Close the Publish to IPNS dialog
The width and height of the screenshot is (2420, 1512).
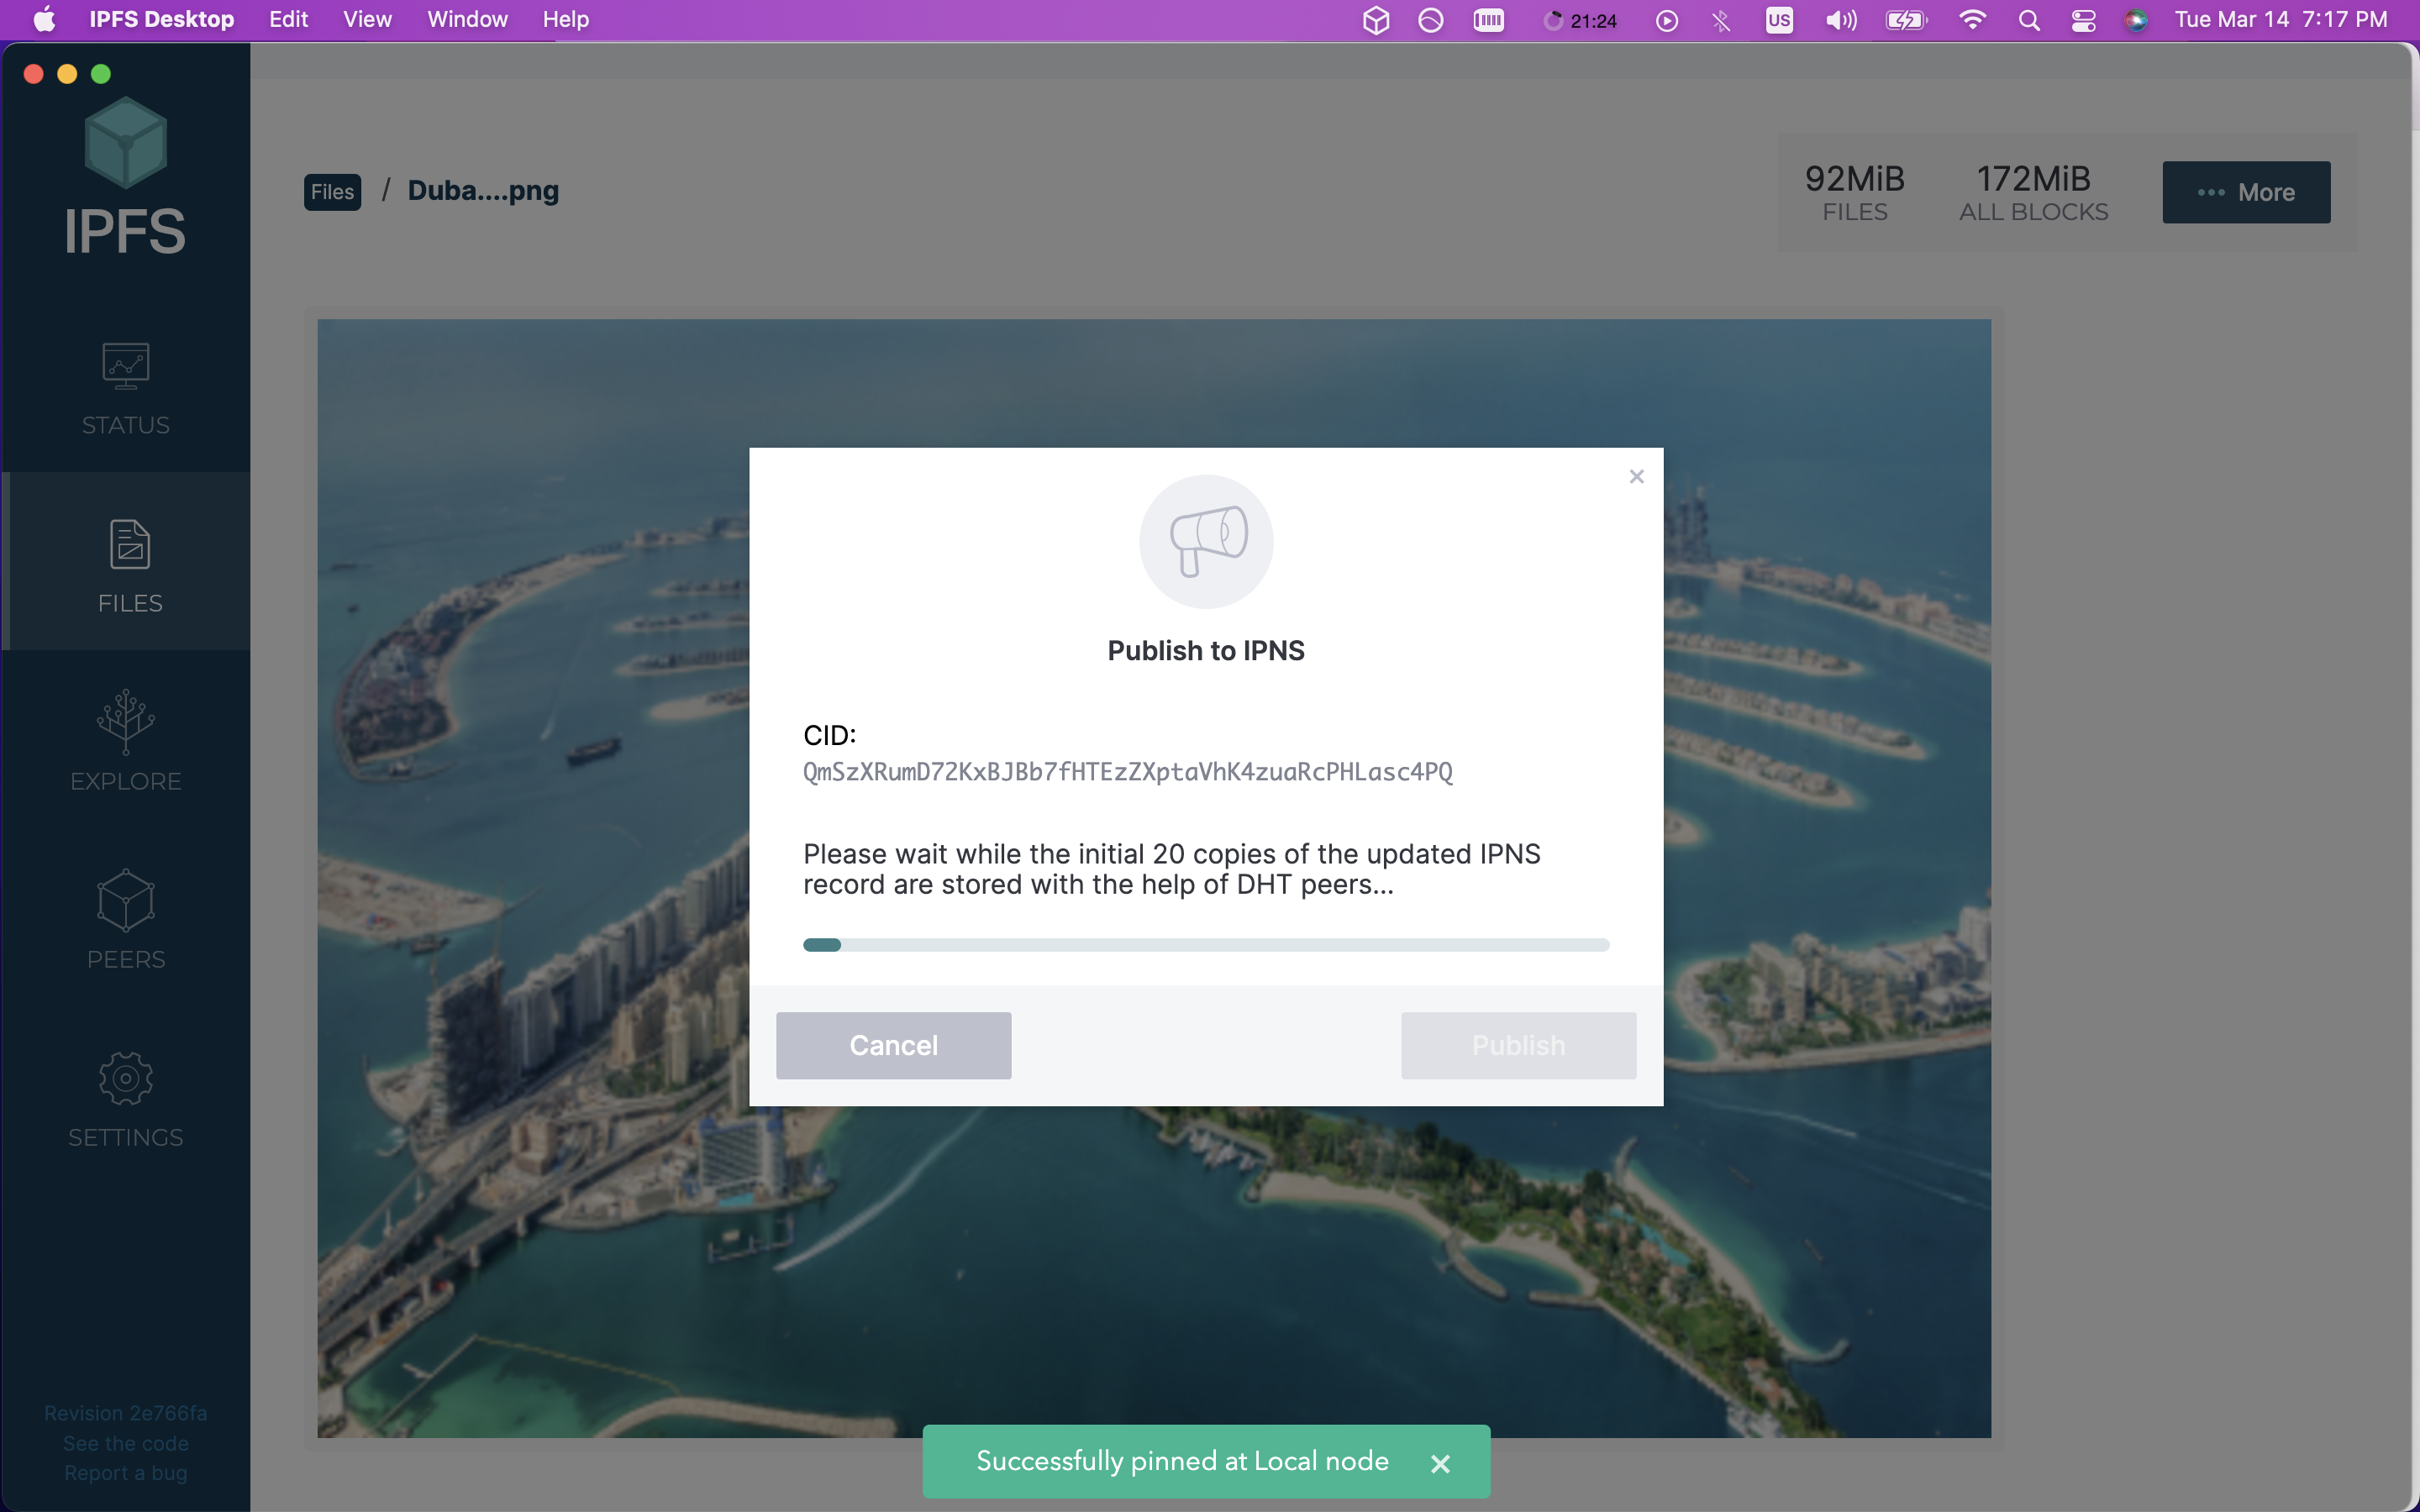pyautogui.click(x=1636, y=477)
